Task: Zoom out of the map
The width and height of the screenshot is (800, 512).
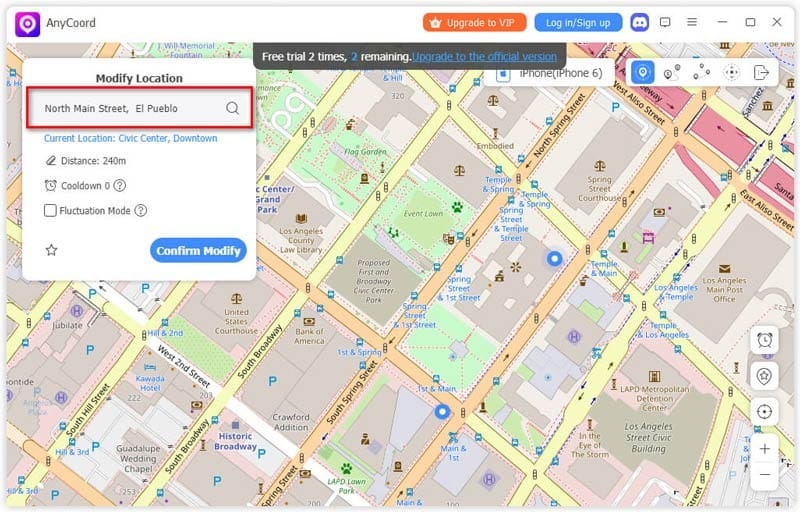Action: click(x=765, y=474)
